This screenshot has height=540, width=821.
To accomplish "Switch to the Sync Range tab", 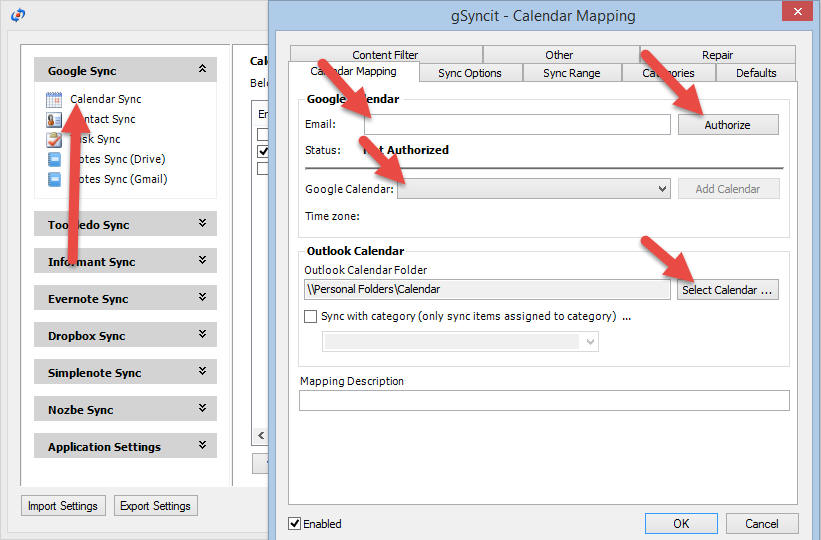I will (572, 73).
